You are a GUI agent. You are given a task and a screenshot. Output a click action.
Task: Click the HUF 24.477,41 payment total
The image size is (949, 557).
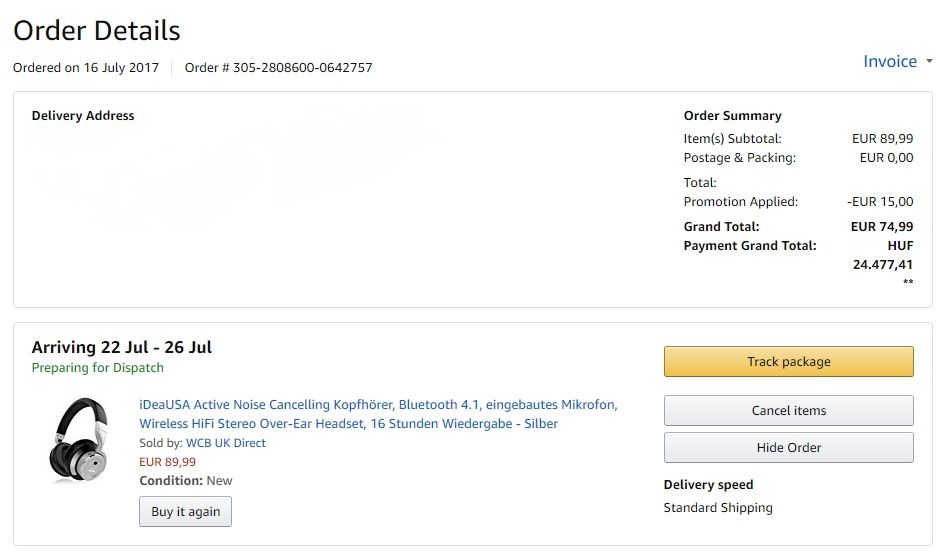[882, 255]
